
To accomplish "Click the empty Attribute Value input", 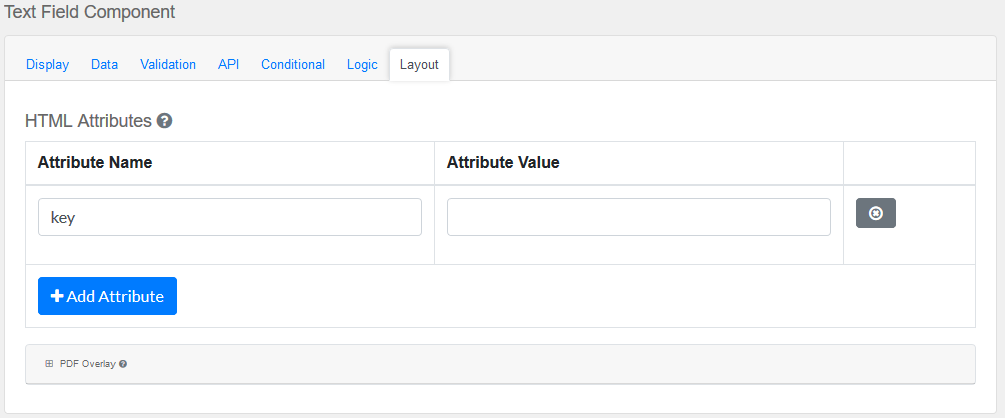I will click(638, 217).
